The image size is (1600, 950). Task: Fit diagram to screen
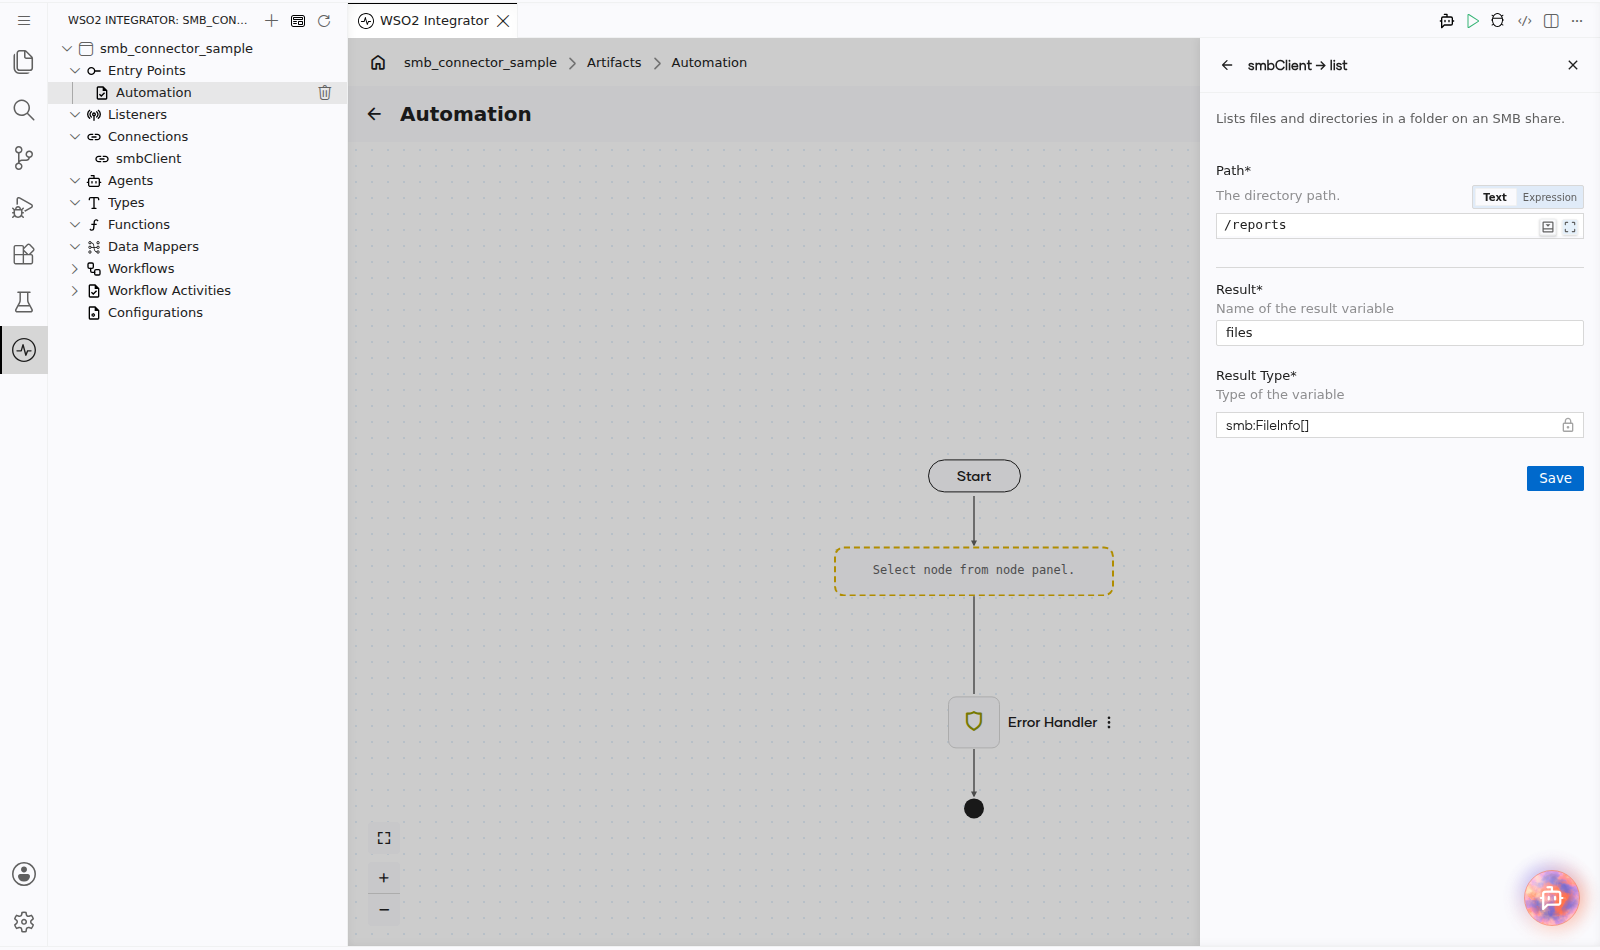coord(384,838)
